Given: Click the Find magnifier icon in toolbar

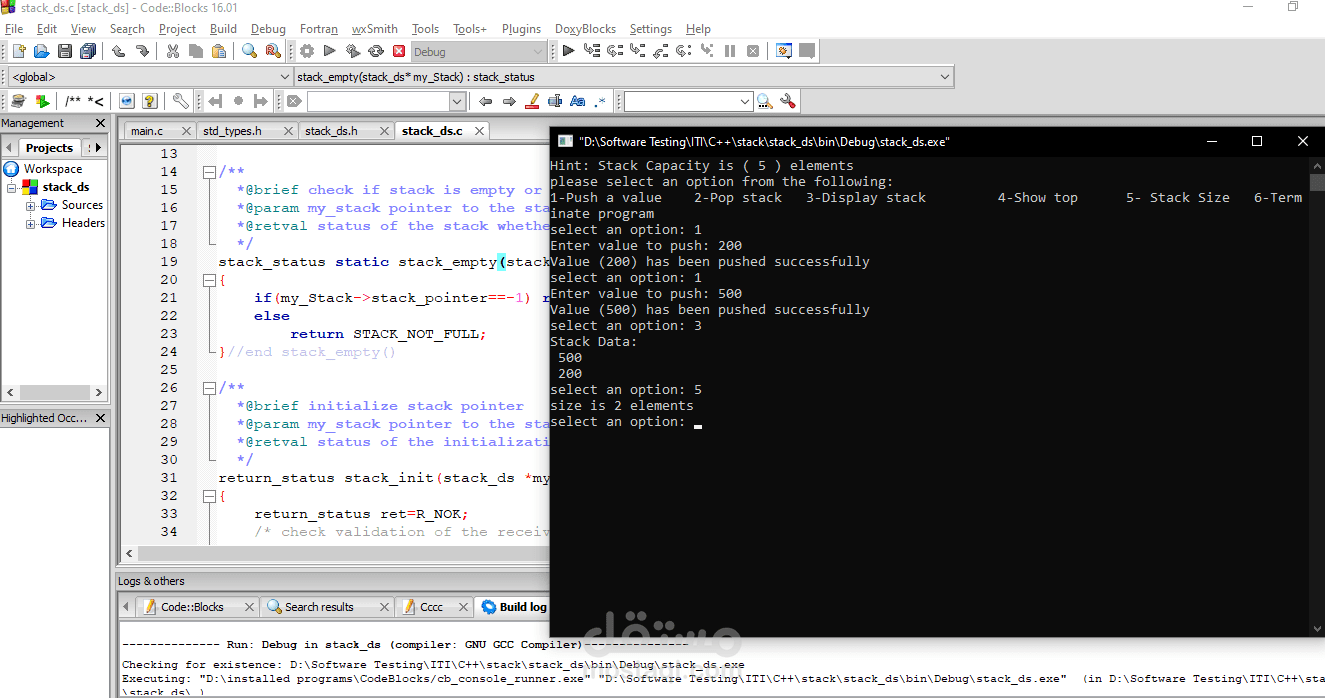Looking at the screenshot, I should (250, 51).
